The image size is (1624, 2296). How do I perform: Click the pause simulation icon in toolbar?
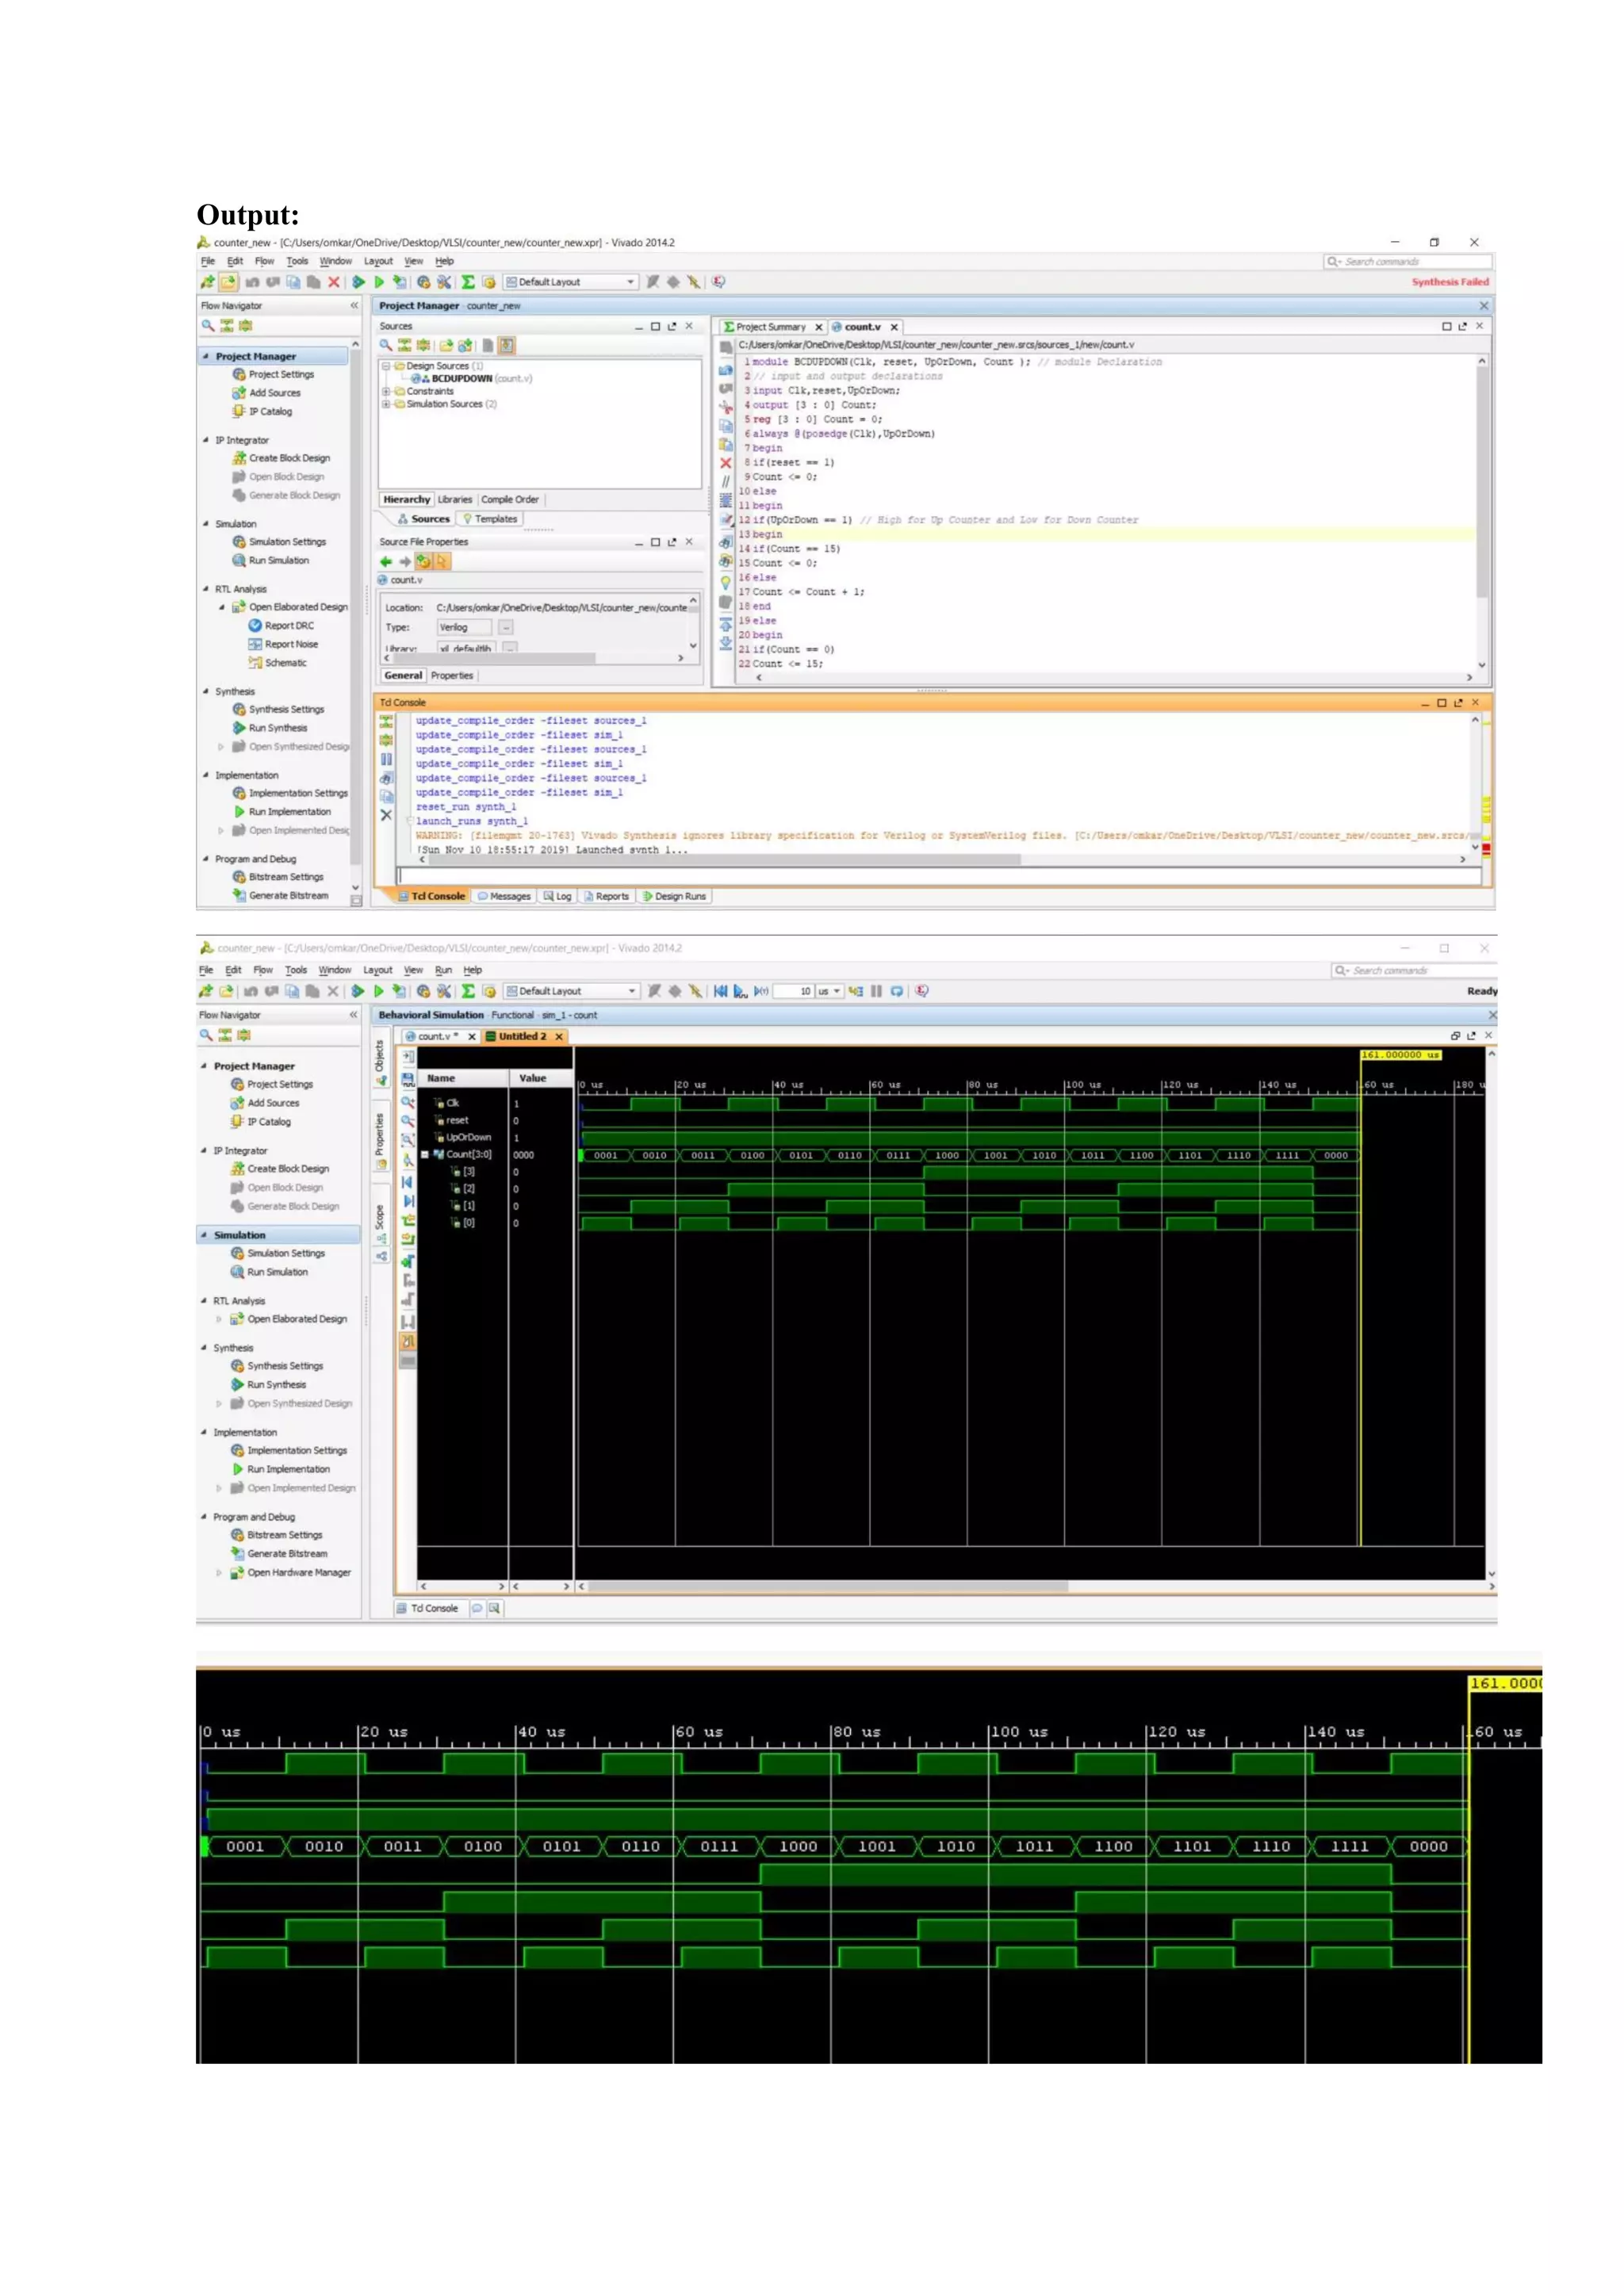pos(876,991)
